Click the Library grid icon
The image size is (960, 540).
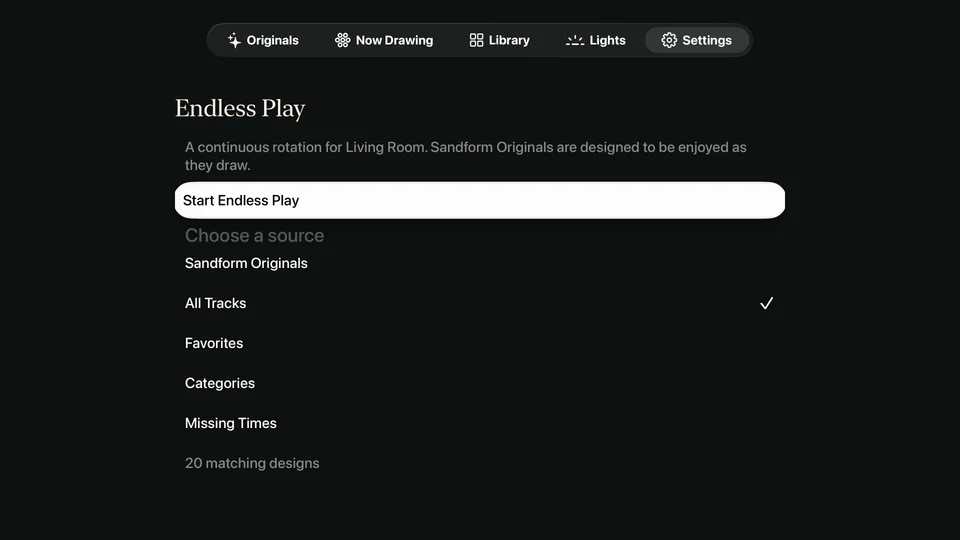(476, 40)
